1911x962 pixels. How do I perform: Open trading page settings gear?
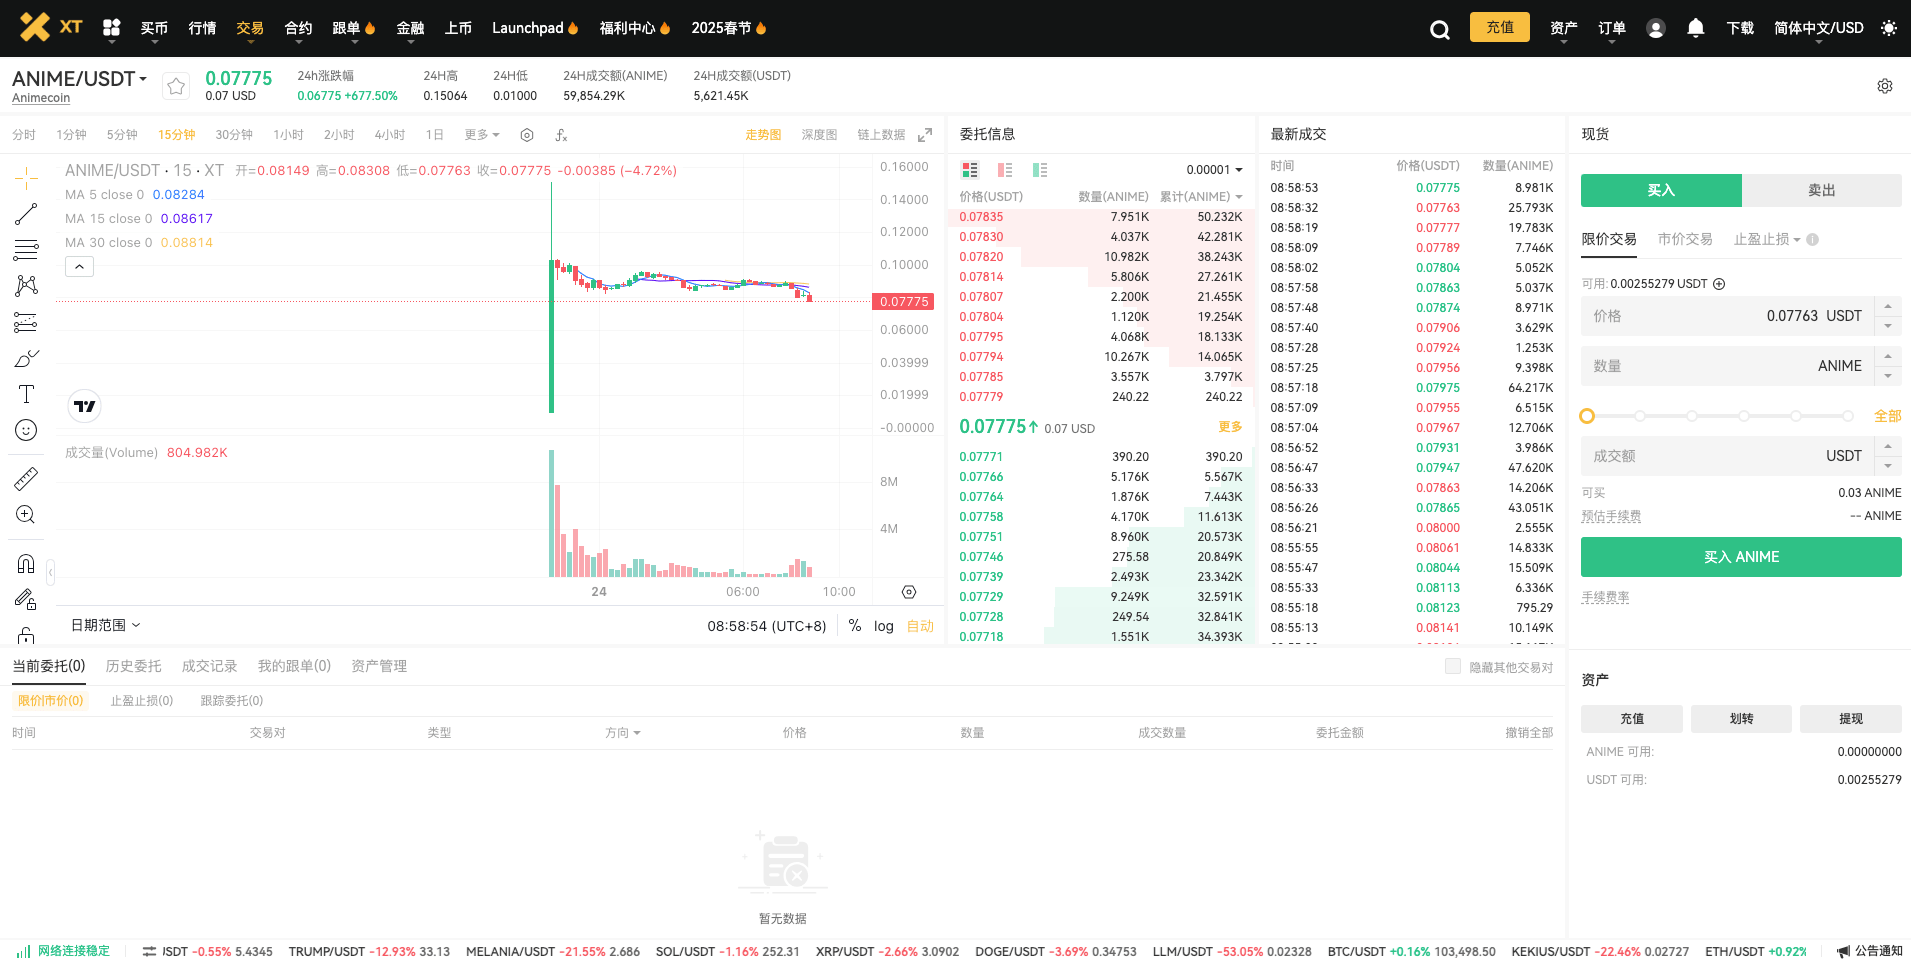click(1885, 86)
